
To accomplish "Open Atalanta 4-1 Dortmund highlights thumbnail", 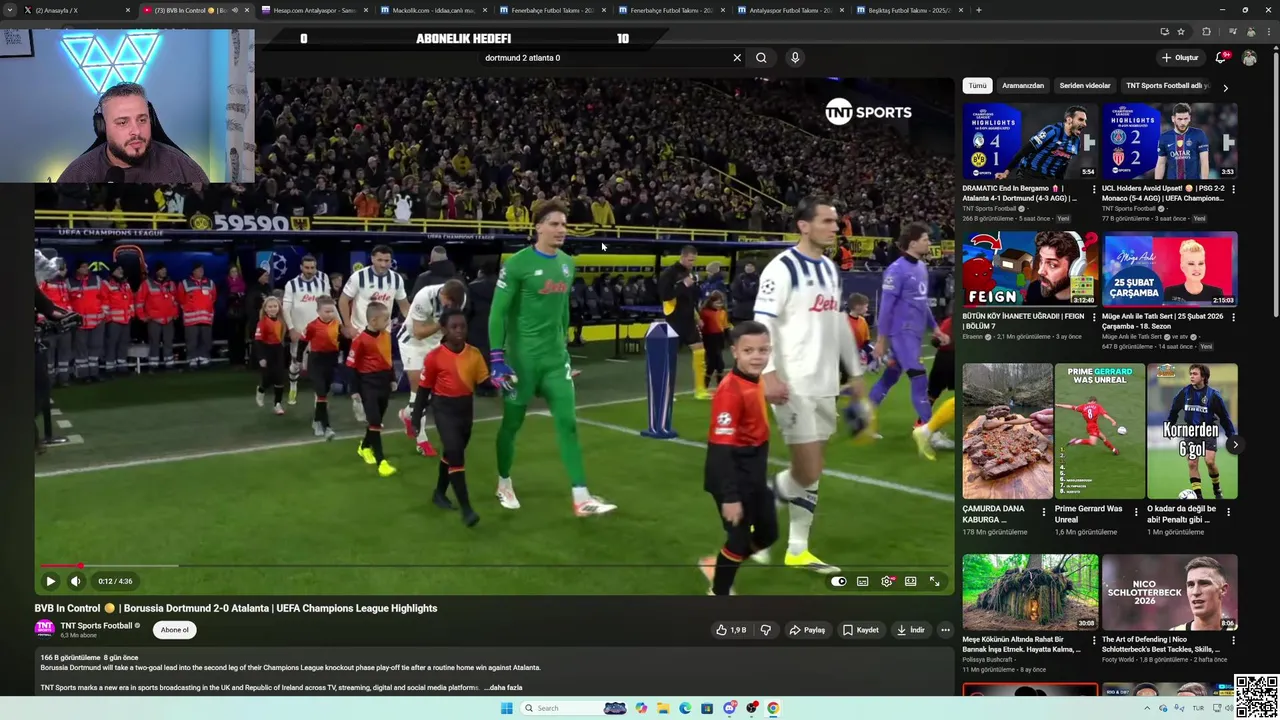I will click(x=1030, y=141).
